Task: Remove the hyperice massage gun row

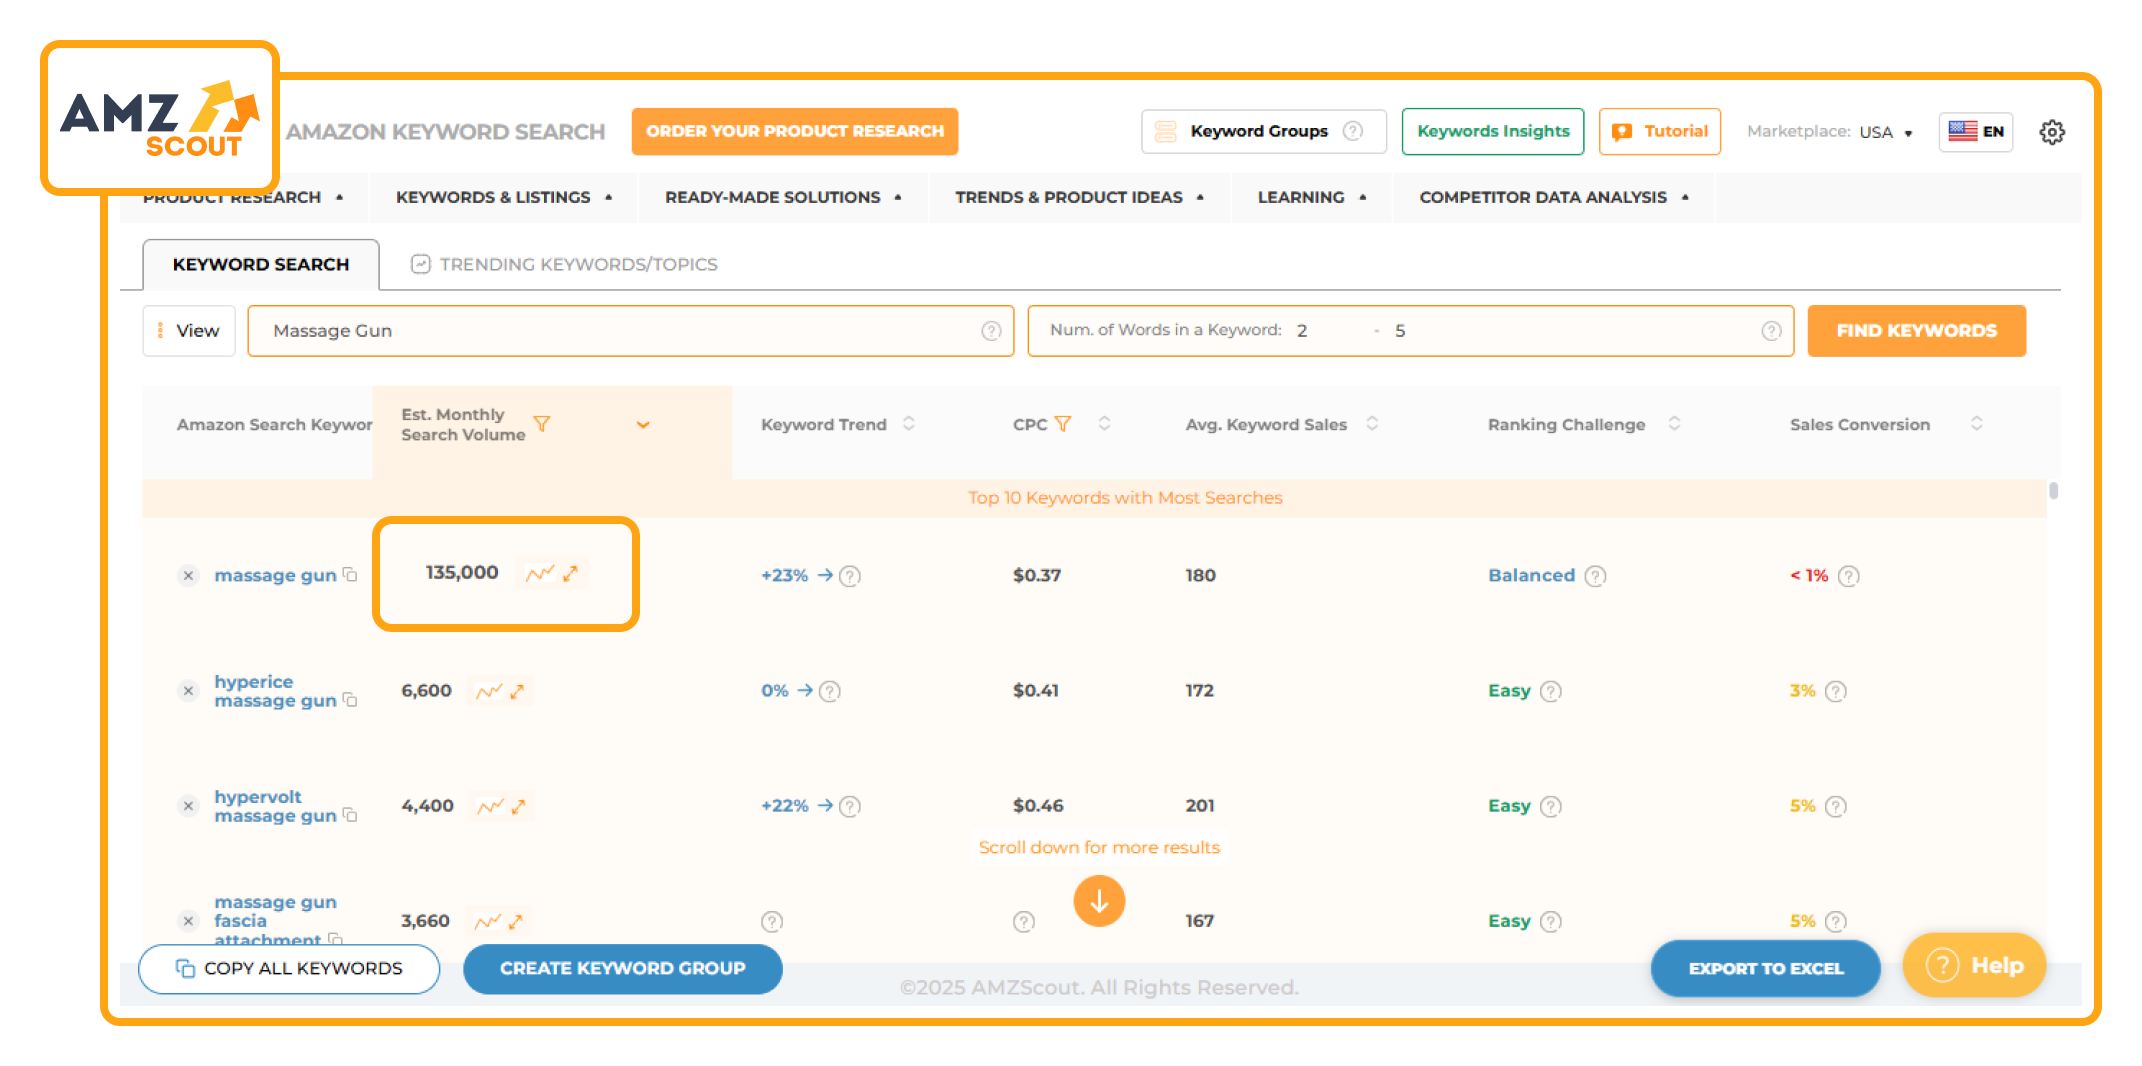Action: (x=188, y=691)
